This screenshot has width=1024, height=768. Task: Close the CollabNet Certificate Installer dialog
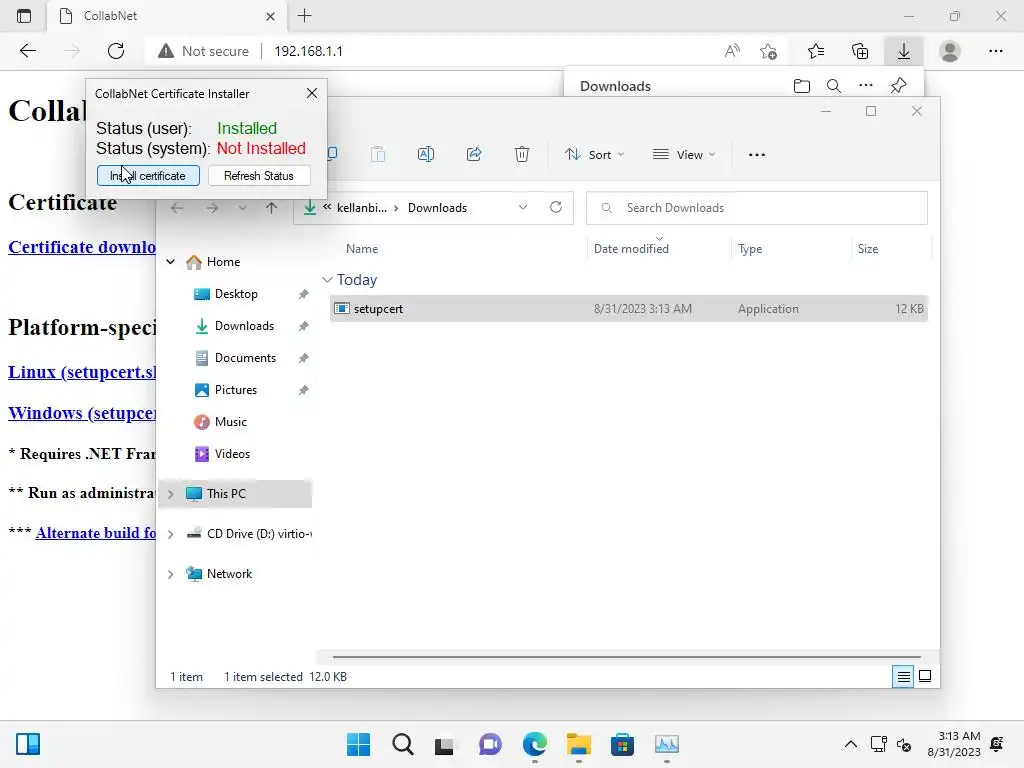(312, 93)
